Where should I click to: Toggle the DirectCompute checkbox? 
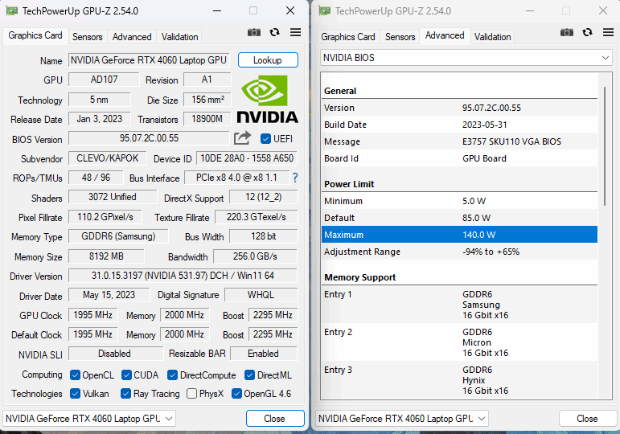(172, 375)
